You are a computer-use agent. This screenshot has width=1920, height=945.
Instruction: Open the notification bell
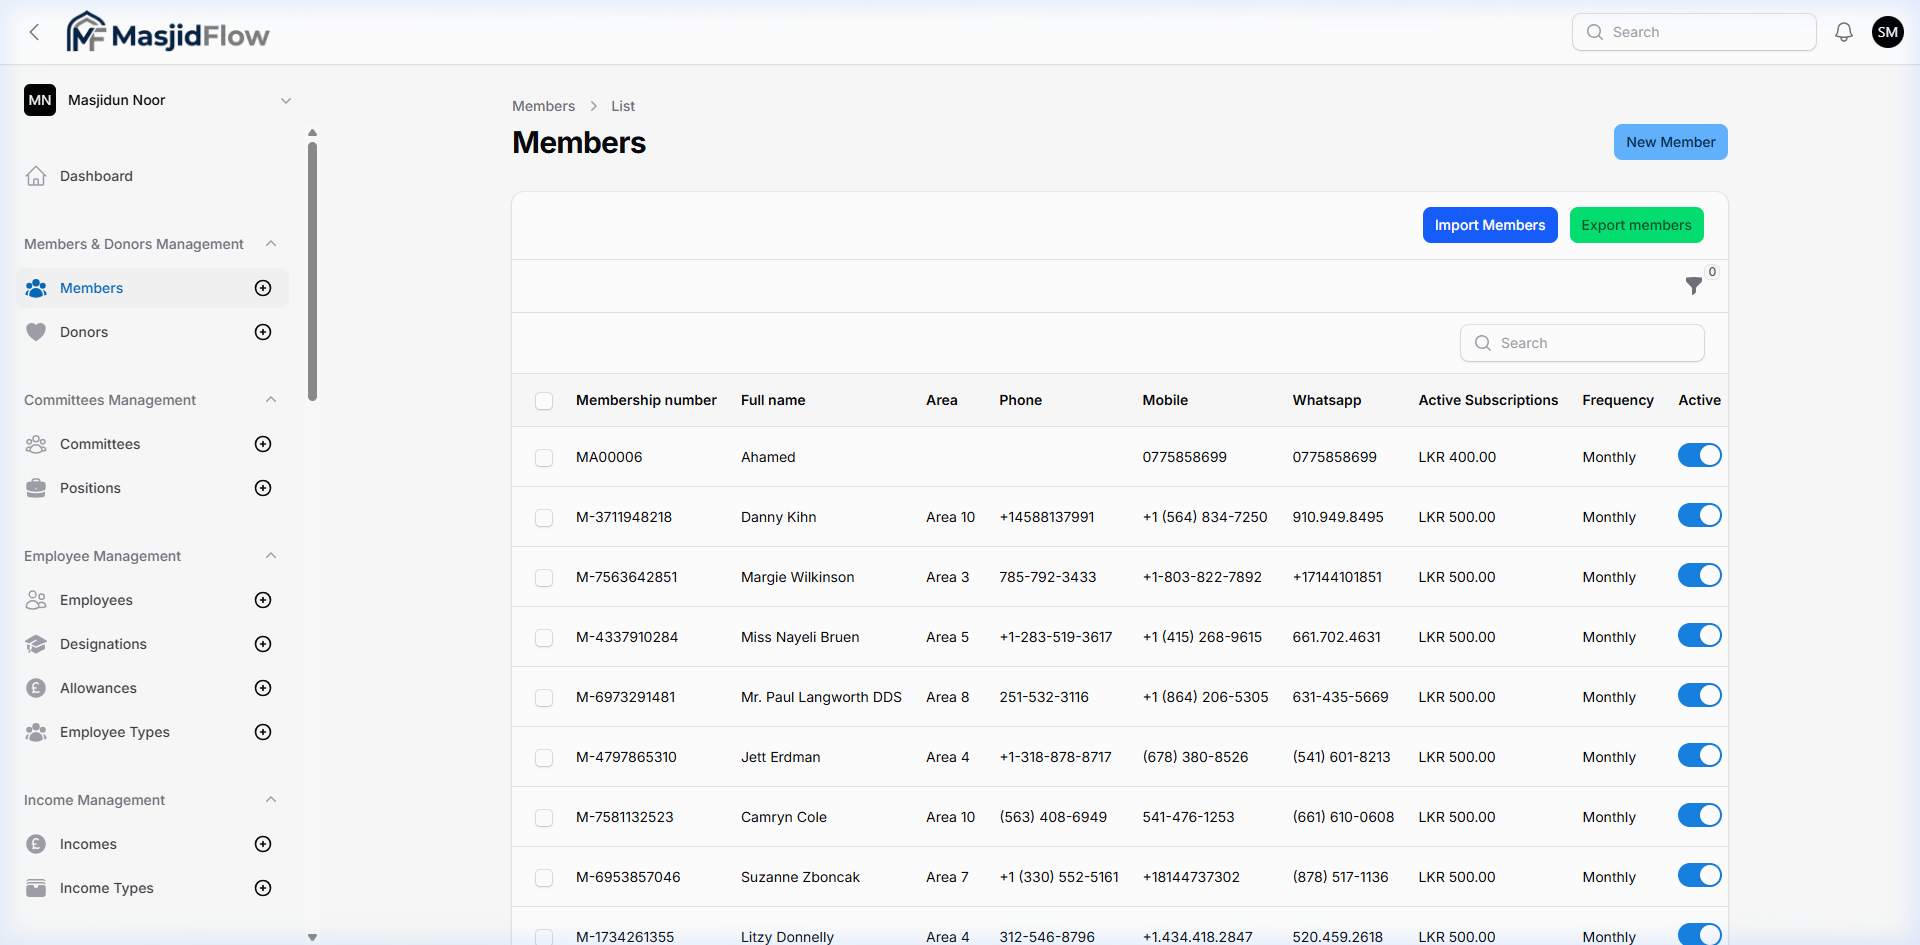1843,31
